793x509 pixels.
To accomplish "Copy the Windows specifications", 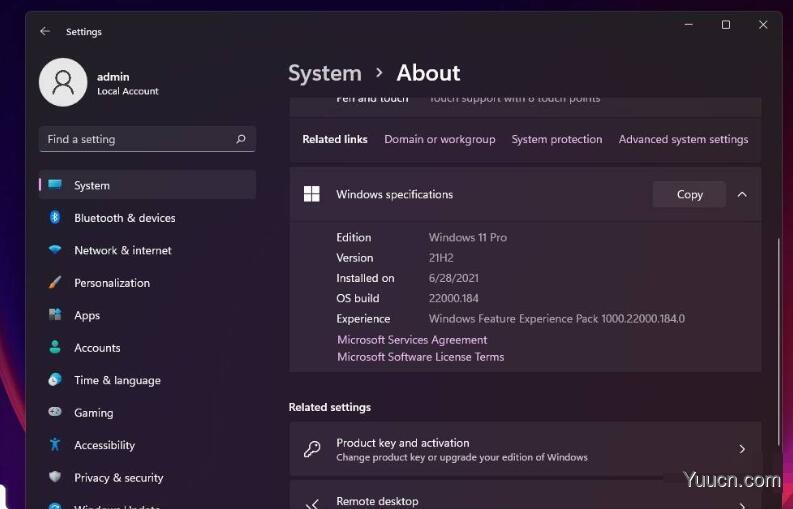I will [x=689, y=194].
